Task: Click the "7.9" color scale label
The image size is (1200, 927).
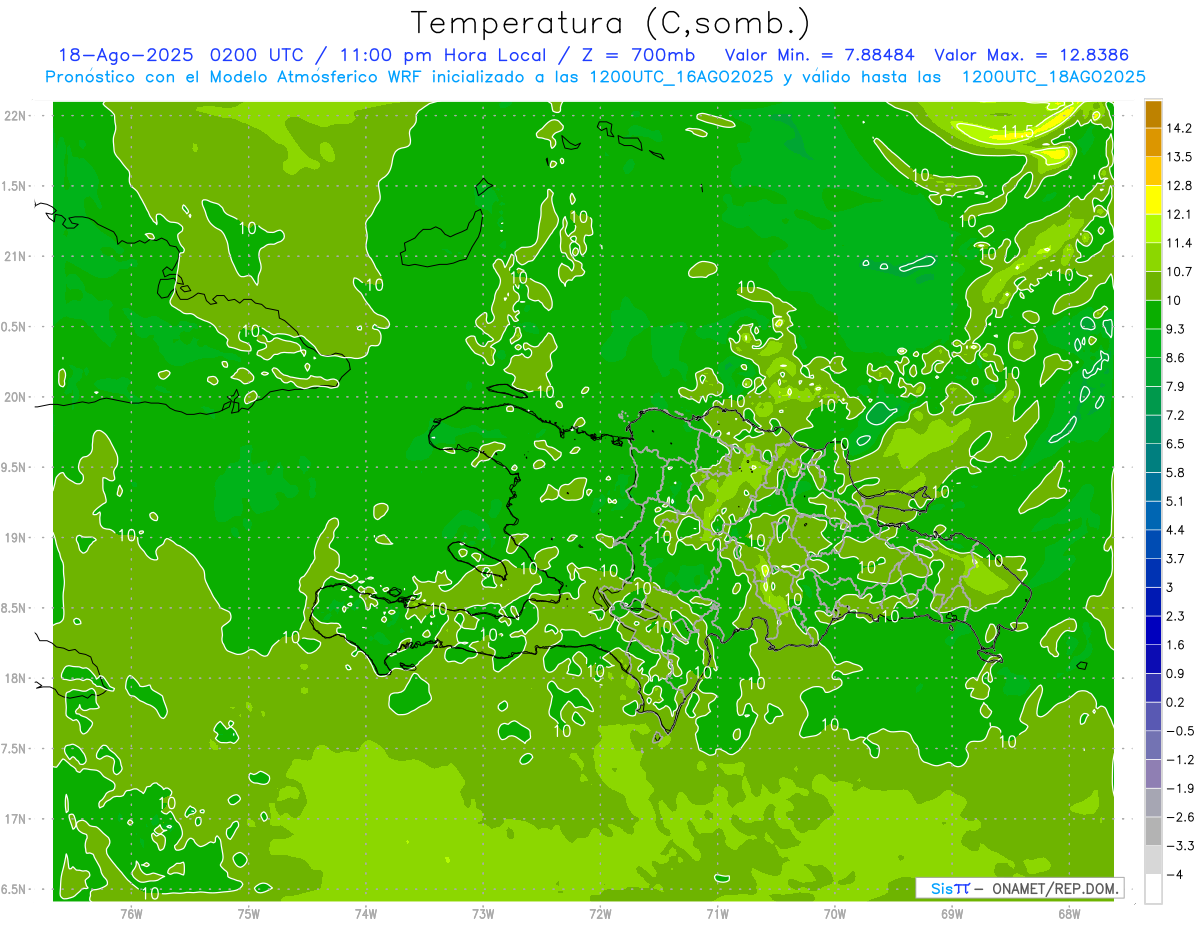Action: point(1176,387)
